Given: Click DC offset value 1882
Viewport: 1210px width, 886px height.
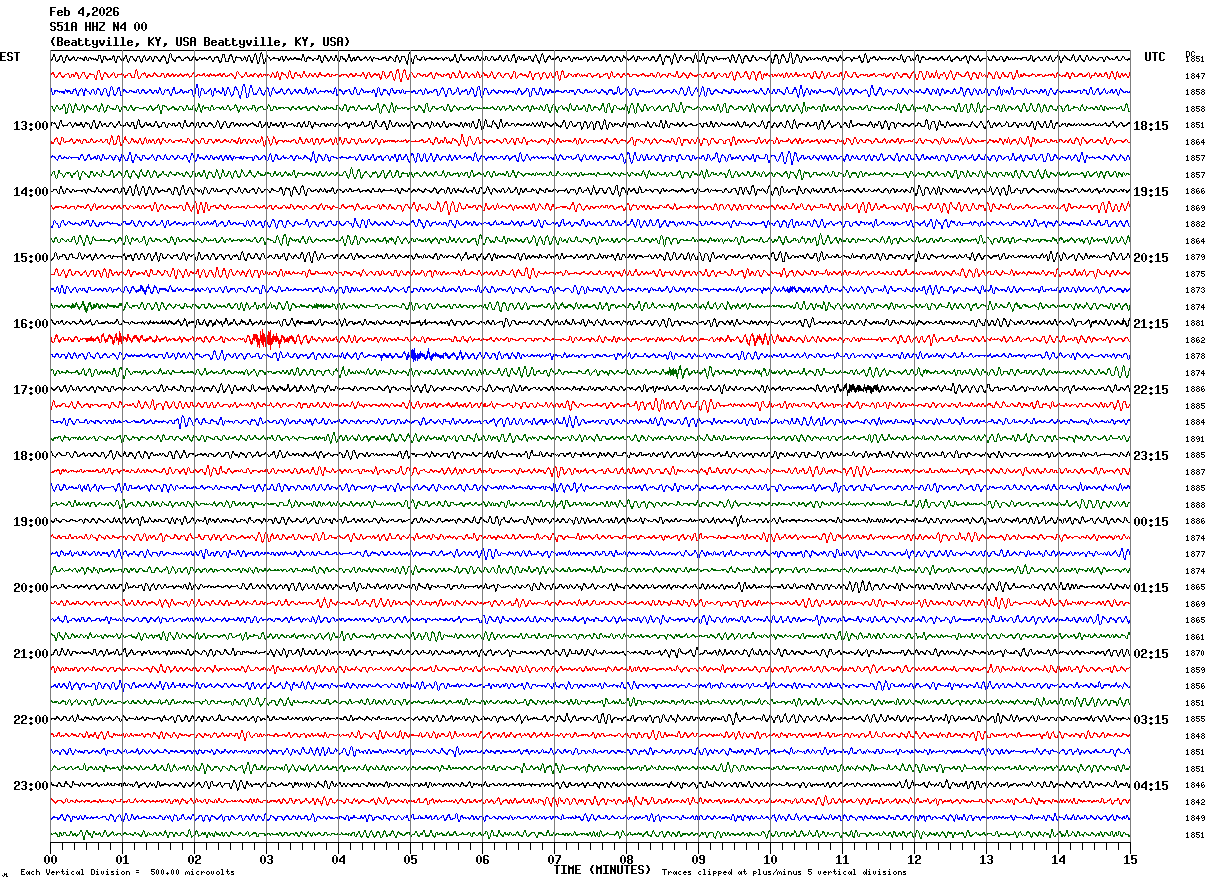Looking at the screenshot, I should pos(1195,224).
